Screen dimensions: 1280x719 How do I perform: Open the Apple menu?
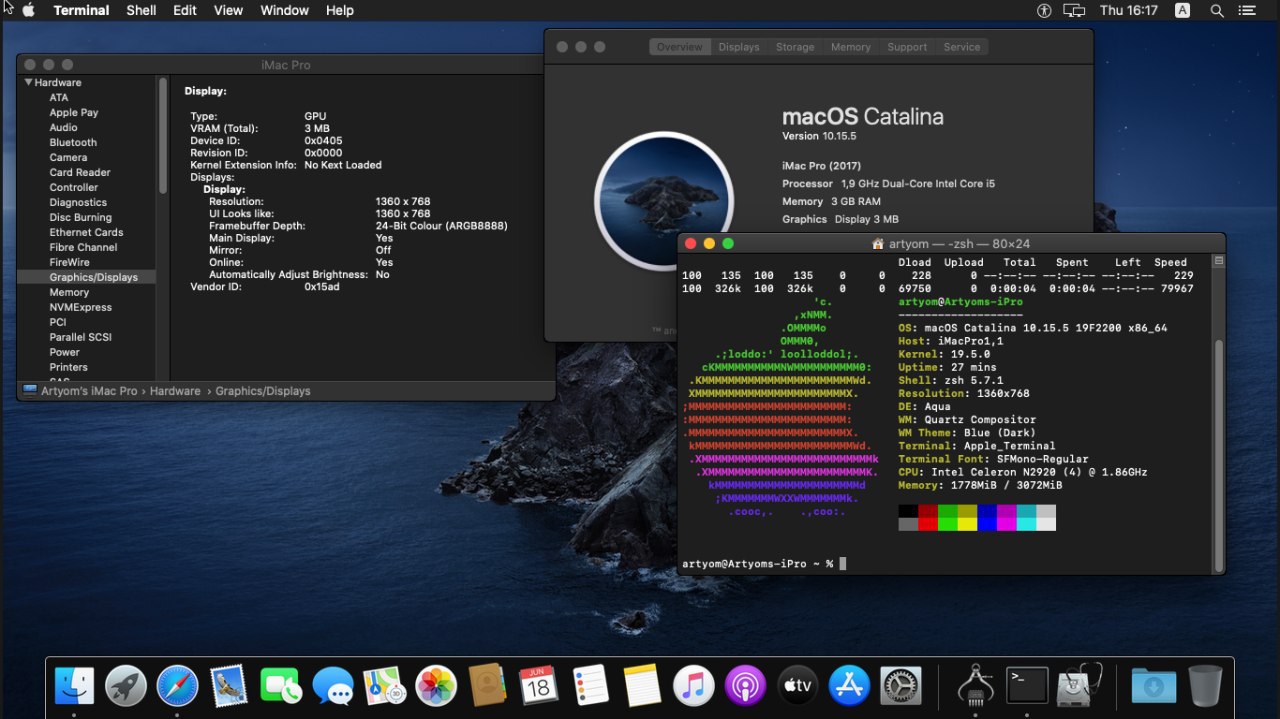tap(27, 10)
